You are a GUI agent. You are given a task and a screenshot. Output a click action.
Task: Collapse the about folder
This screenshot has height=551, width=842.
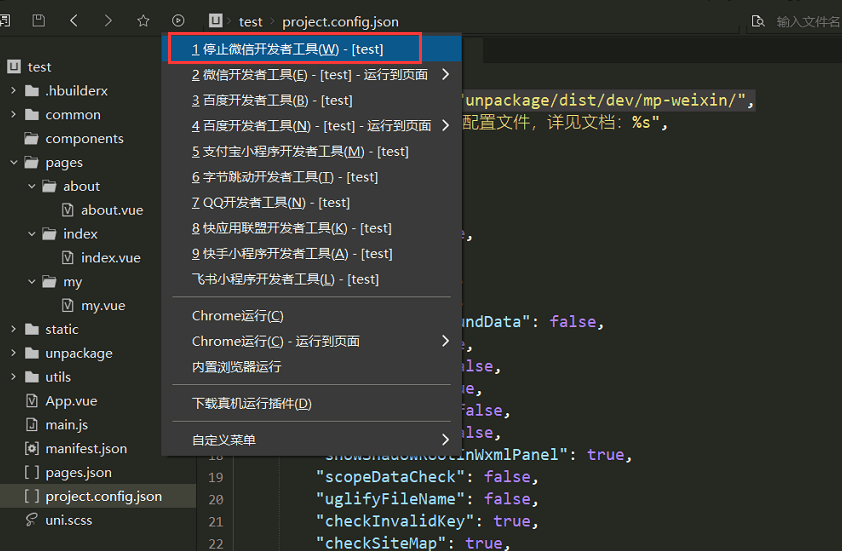point(32,186)
